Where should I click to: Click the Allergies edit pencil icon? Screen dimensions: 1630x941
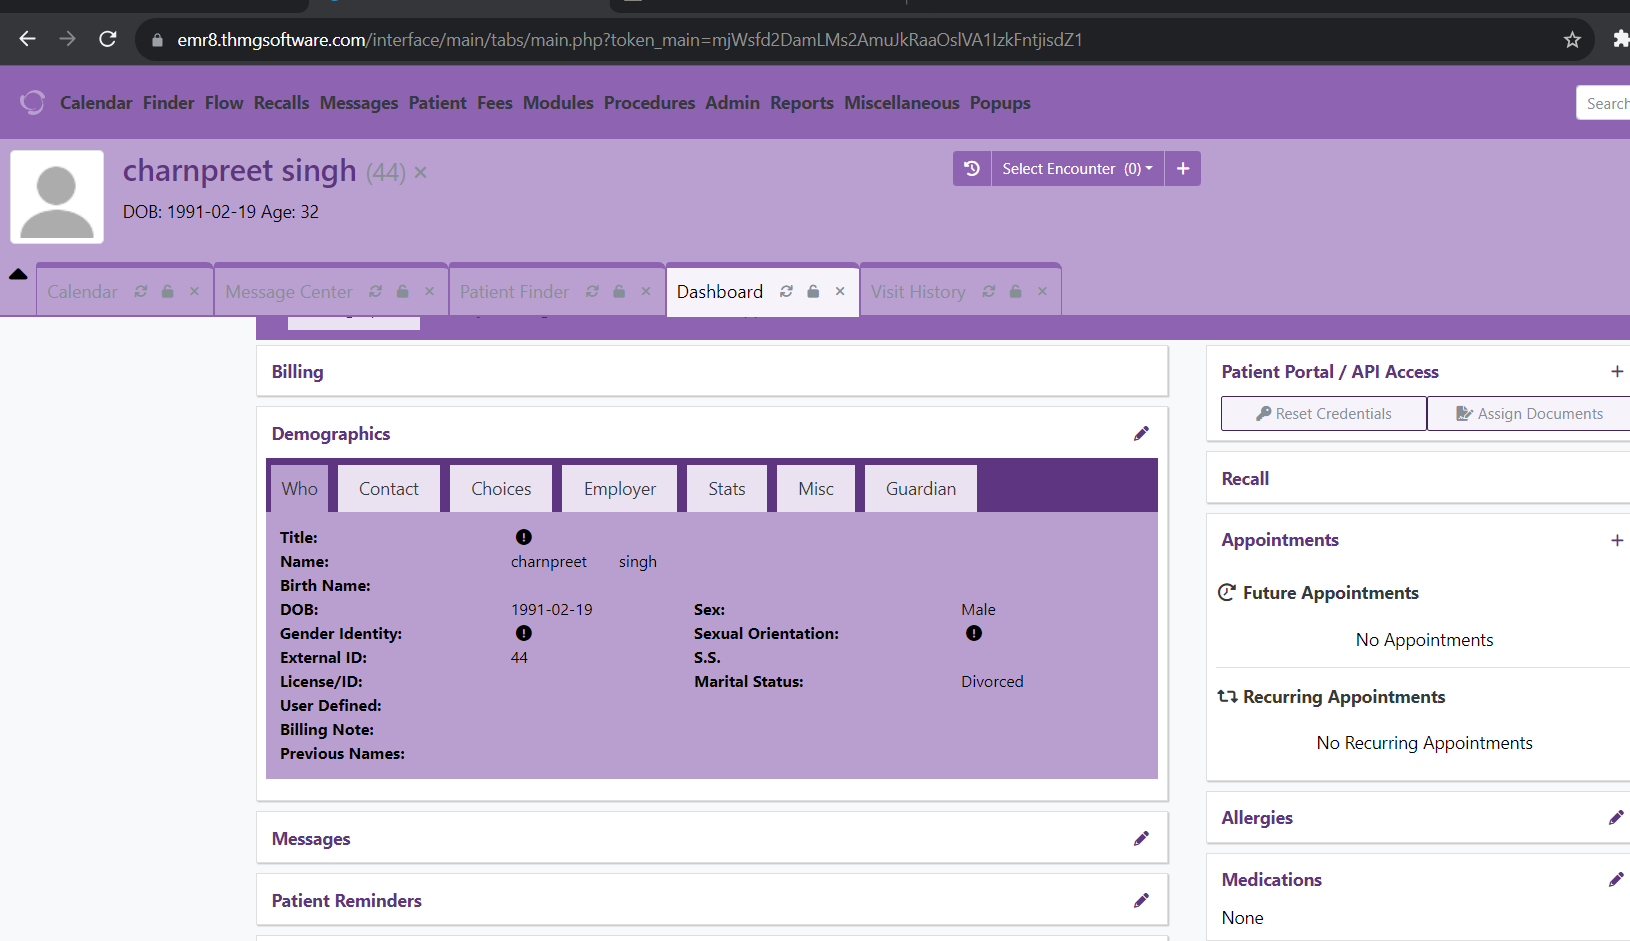(x=1615, y=817)
